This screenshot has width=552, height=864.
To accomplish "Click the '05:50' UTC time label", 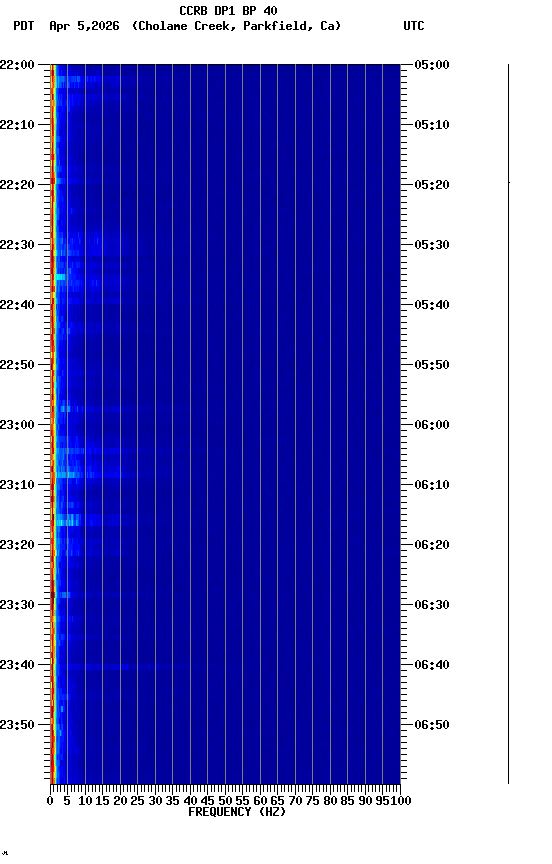I will pos(432,365).
